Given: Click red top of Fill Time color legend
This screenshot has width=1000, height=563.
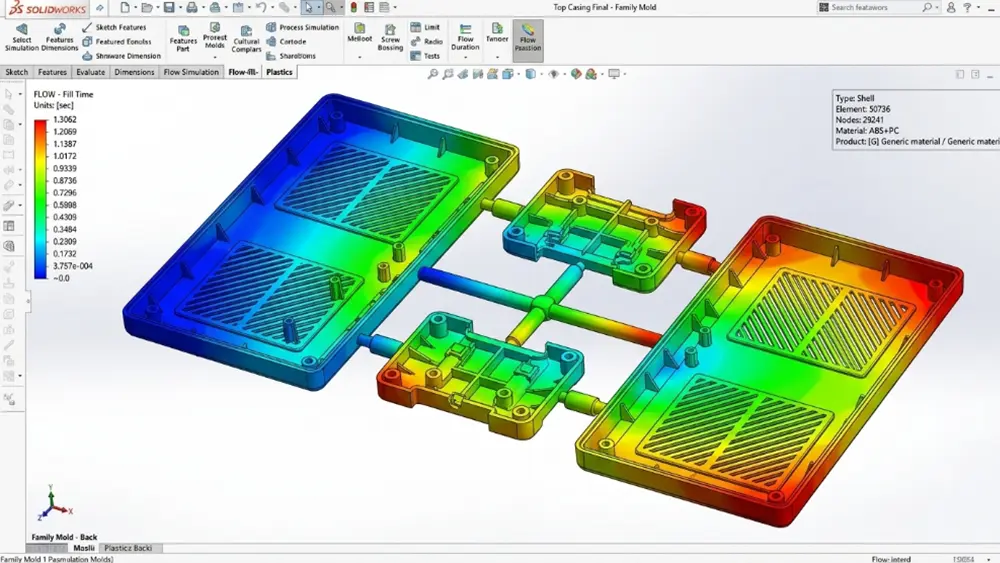Looking at the screenshot, I should (41, 125).
